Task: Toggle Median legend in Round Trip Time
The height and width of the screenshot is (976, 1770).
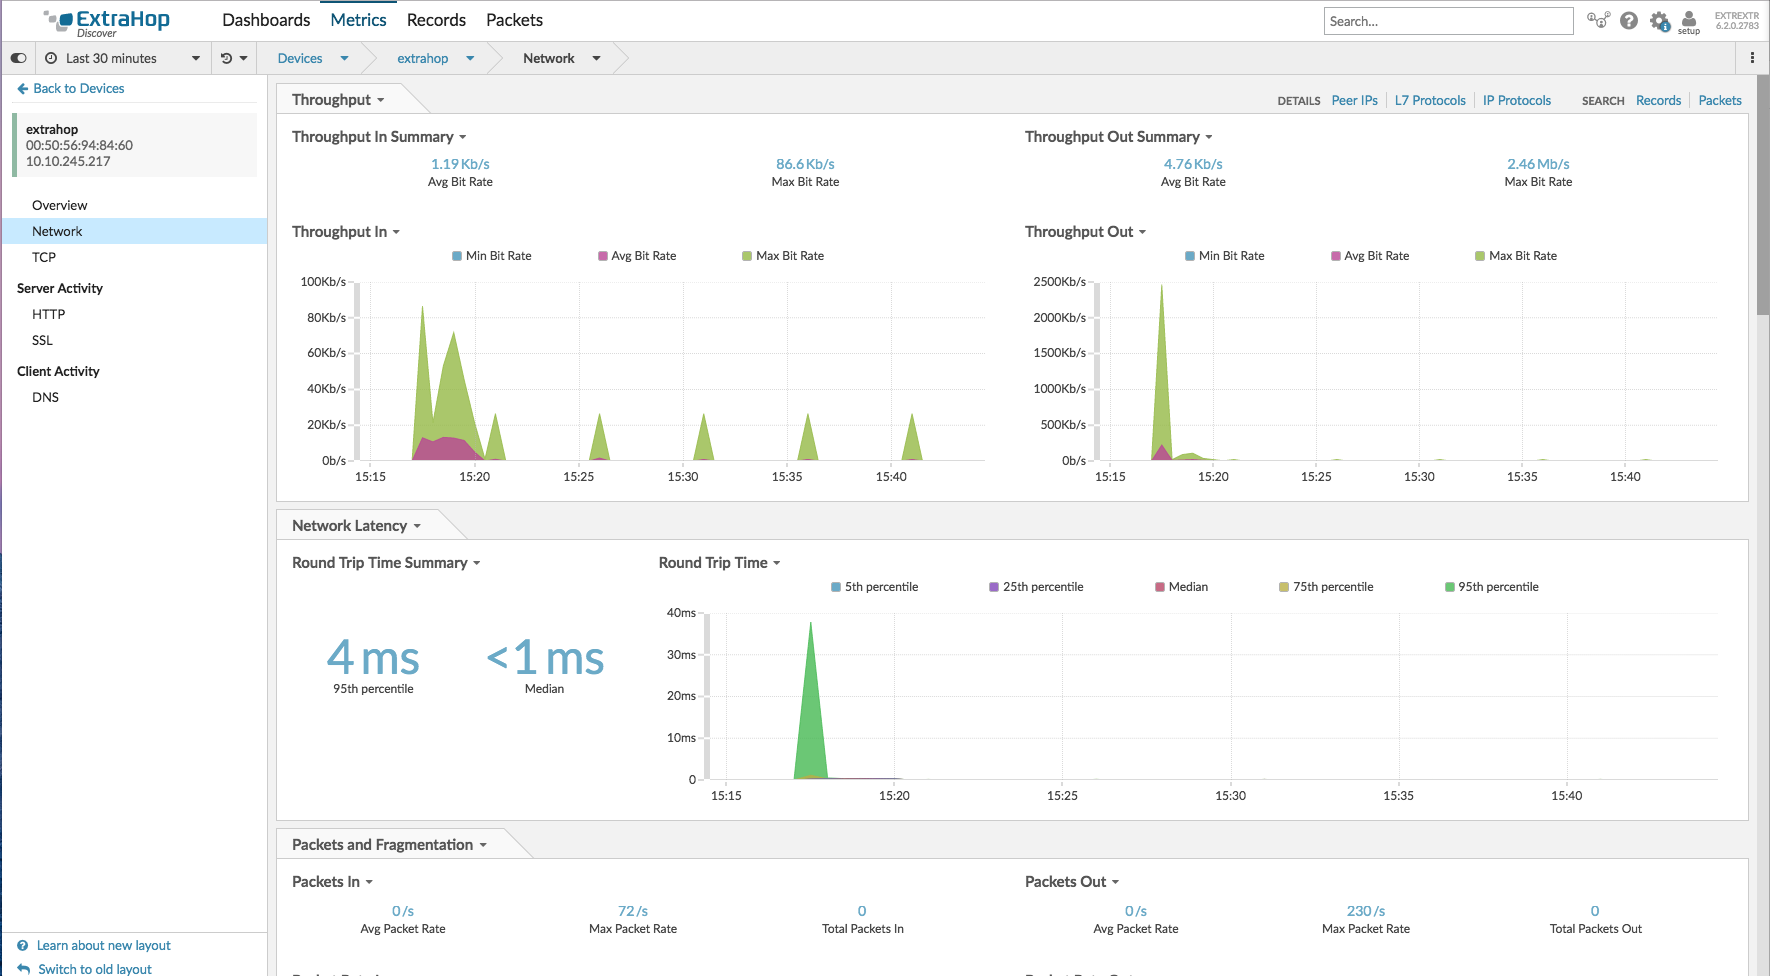Action: pyautogui.click(x=1182, y=587)
